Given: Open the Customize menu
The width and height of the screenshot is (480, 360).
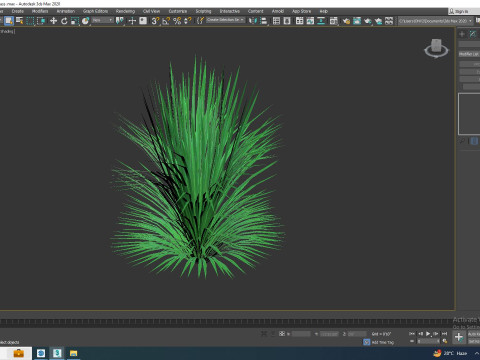Looking at the screenshot, I should [178, 11].
